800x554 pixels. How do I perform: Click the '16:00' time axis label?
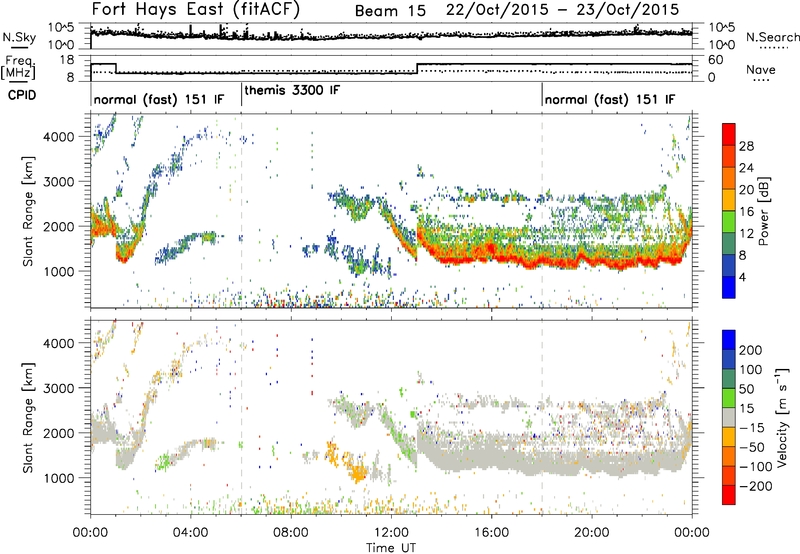click(491, 533)
